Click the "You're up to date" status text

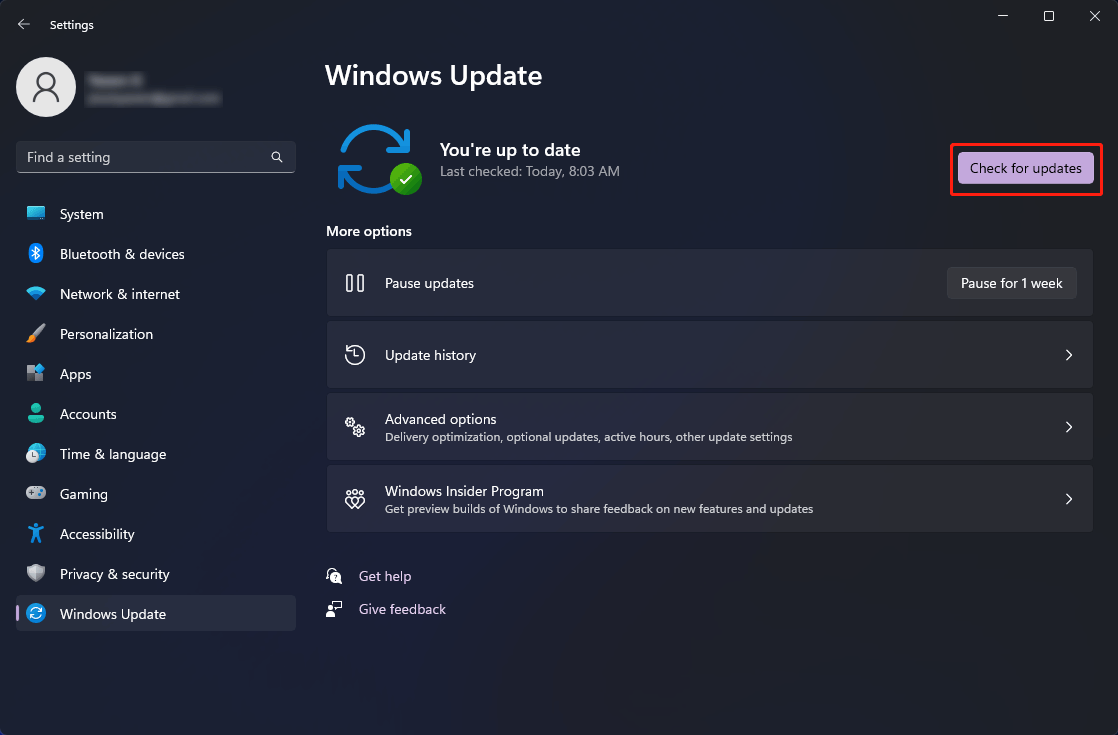510,150
